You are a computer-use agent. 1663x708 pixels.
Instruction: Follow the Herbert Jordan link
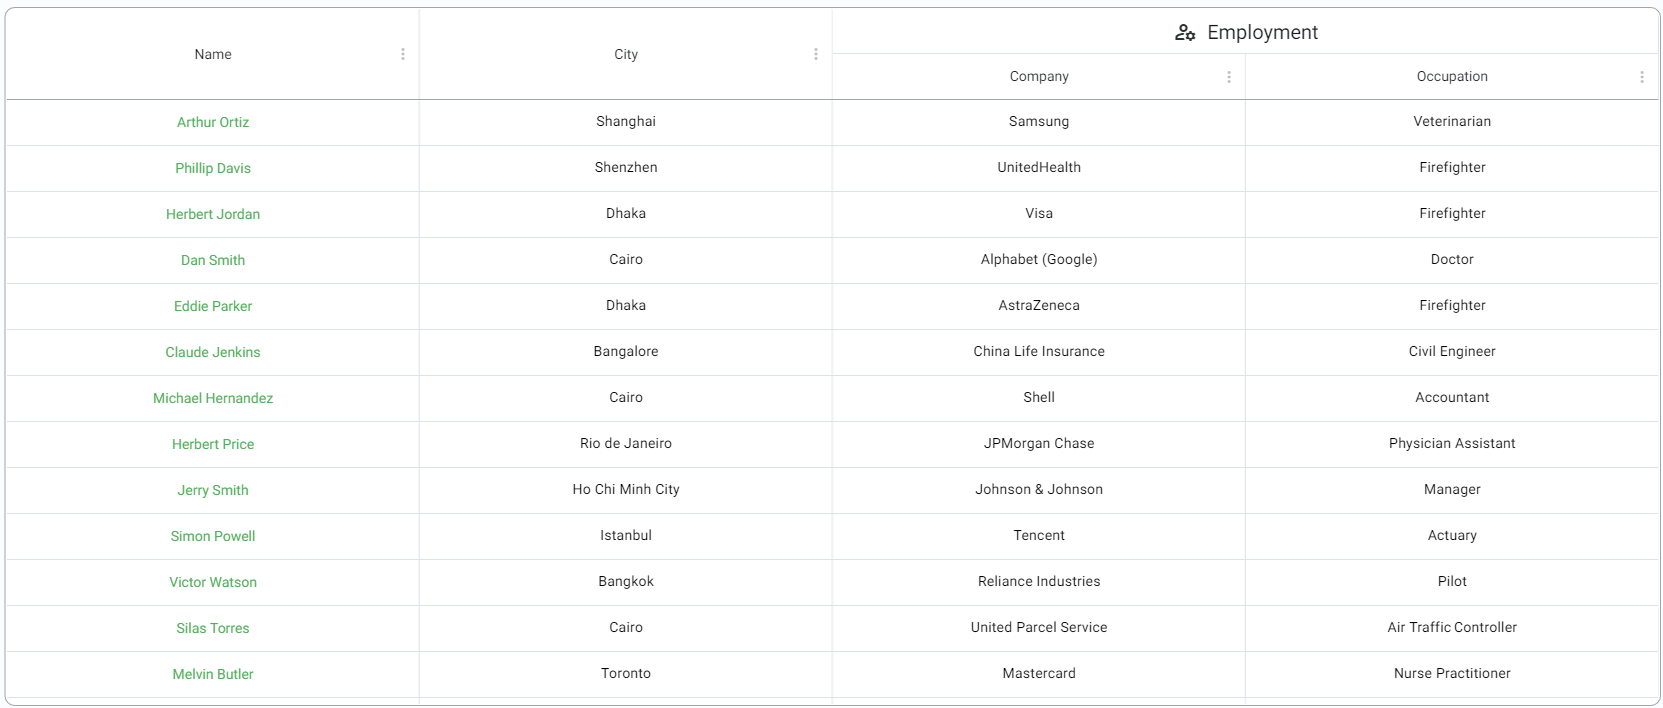(x=213, y=214)
